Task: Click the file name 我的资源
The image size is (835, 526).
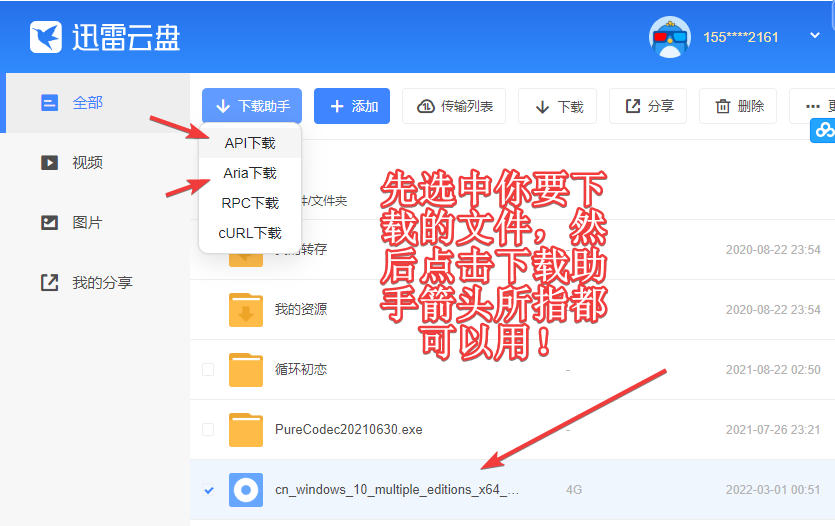Action: [x=301, y=309]
